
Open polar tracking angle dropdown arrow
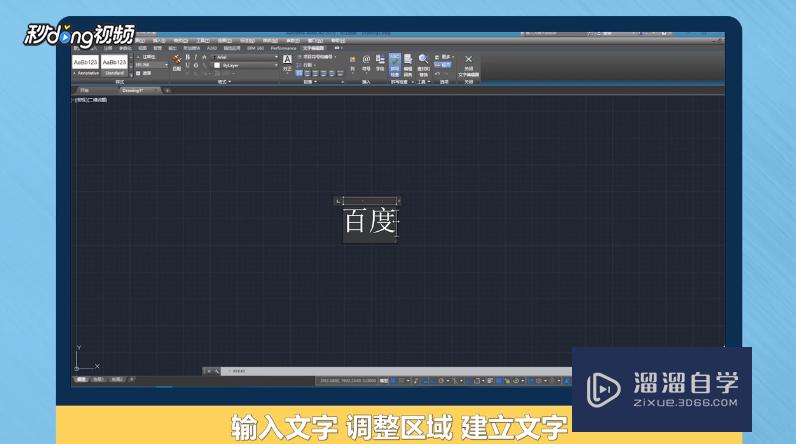coord(448,381)
